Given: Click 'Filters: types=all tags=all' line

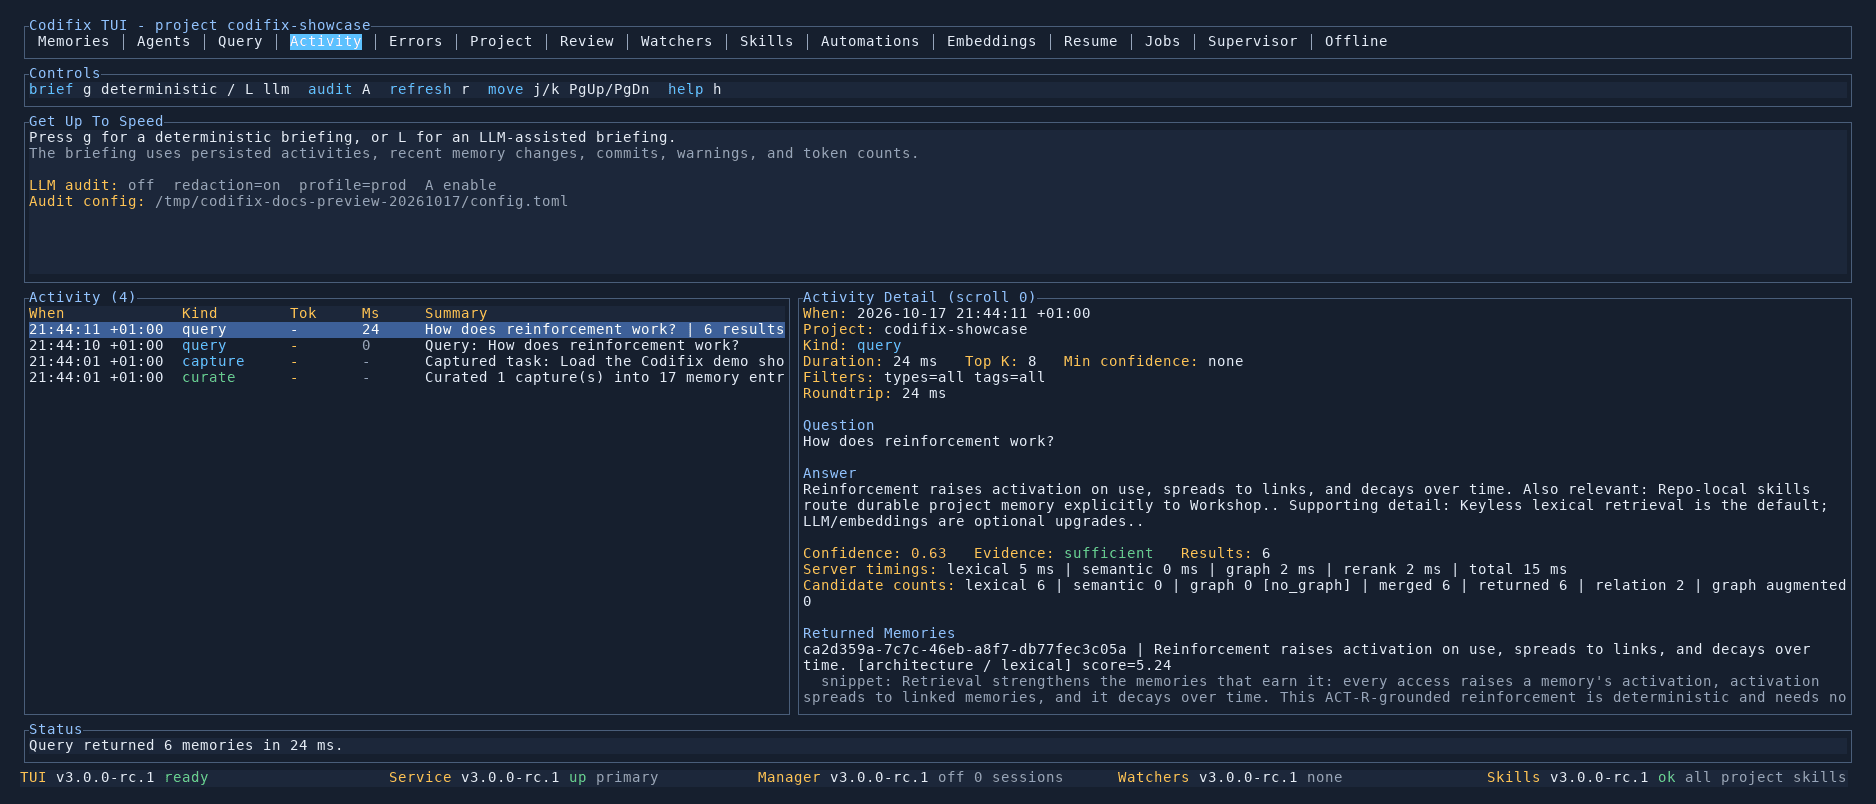Looking at the screenshot, I should point(924,377).
